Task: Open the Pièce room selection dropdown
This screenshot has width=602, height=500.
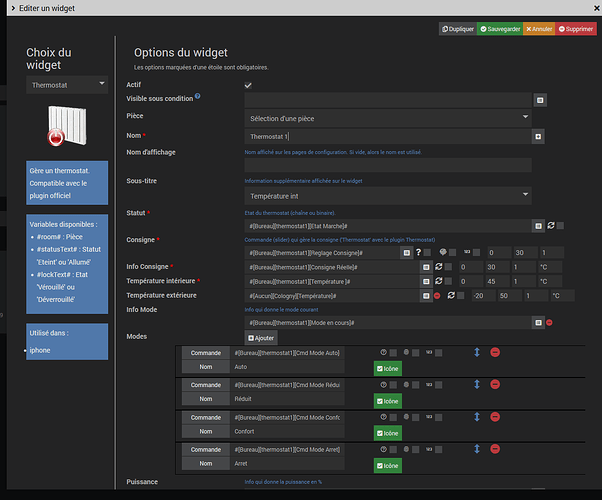Action: pos(387,118)
